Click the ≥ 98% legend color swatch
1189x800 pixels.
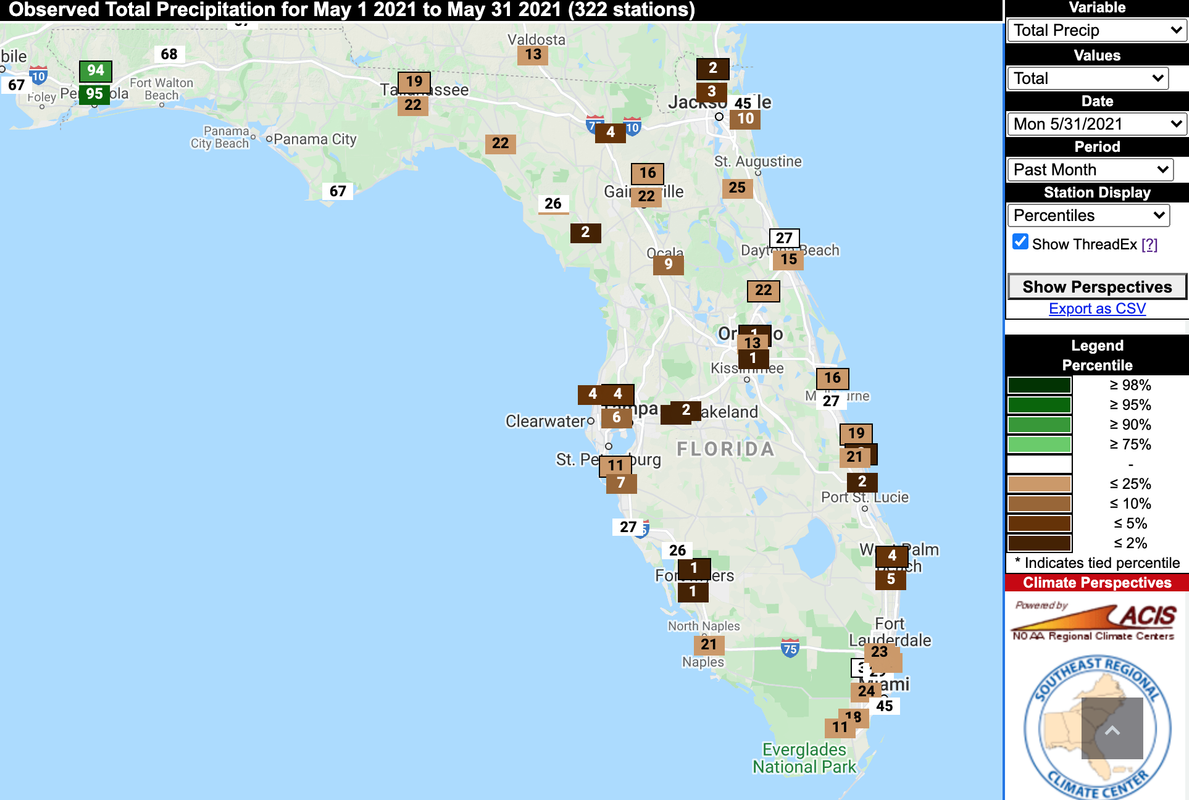pyautogui.click(x=1040, y=385)
